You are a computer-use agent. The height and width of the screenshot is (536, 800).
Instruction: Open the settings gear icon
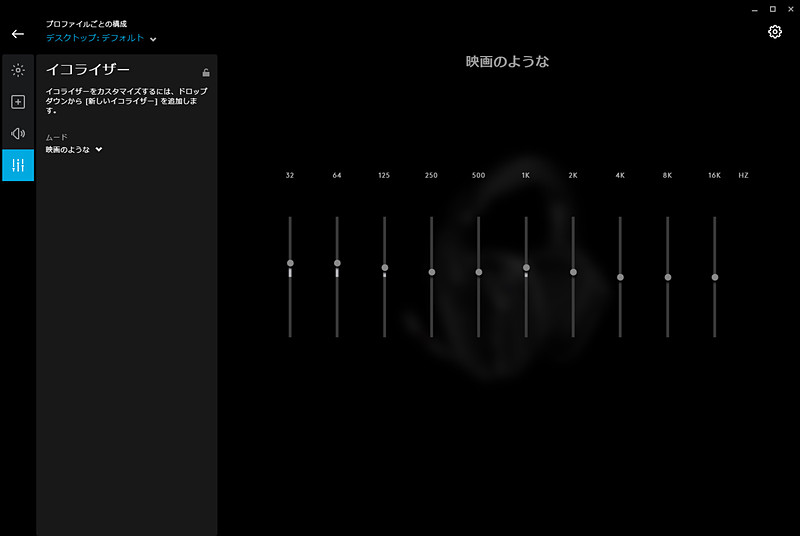click(774, 32)
